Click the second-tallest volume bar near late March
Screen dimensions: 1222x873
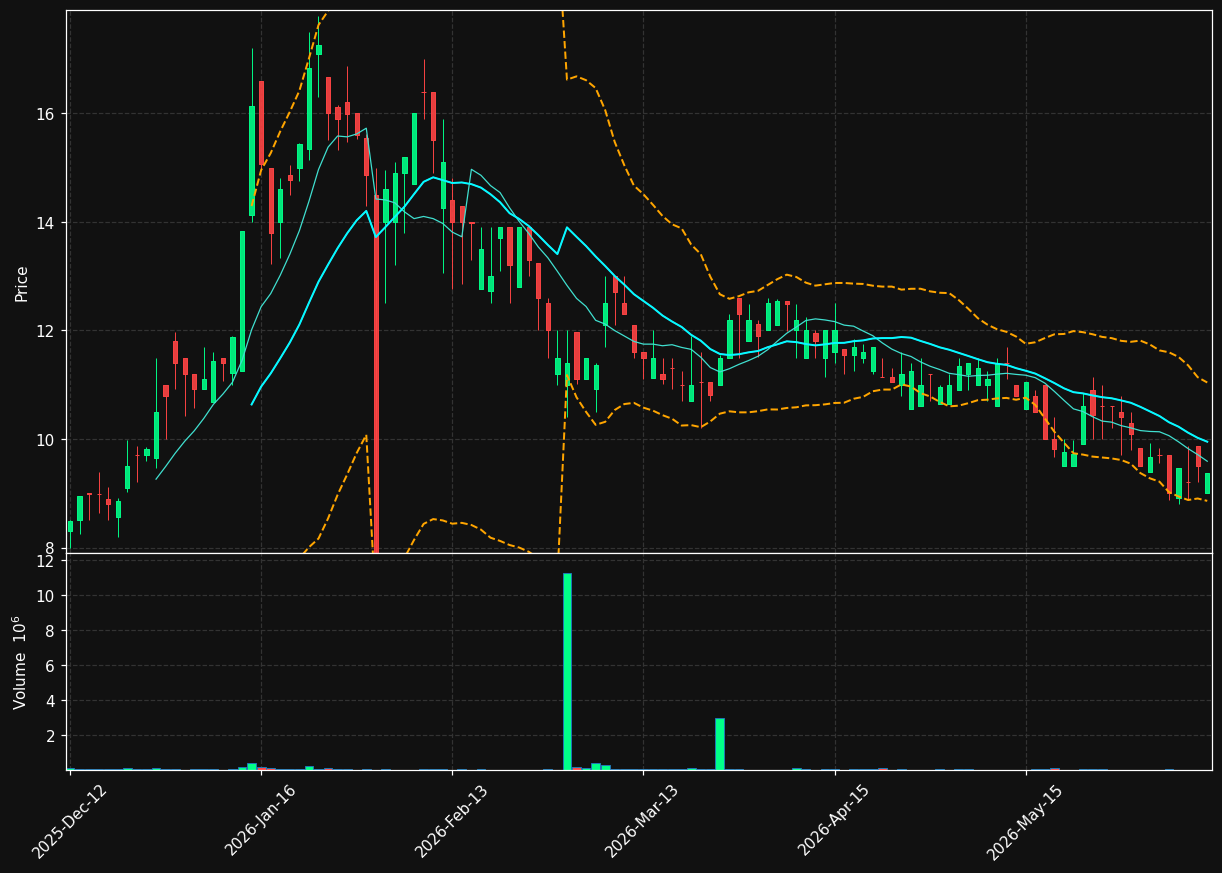point(719,744)
